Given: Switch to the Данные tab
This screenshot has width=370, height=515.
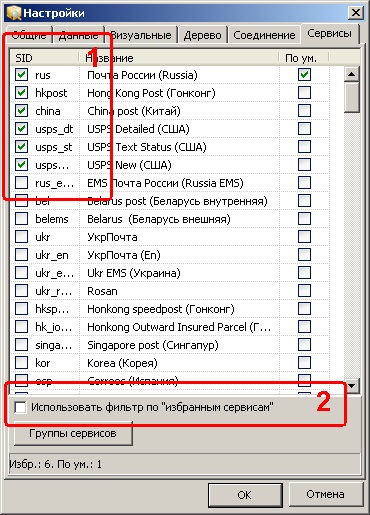Looking at the screenshot, I should [79, 35].
